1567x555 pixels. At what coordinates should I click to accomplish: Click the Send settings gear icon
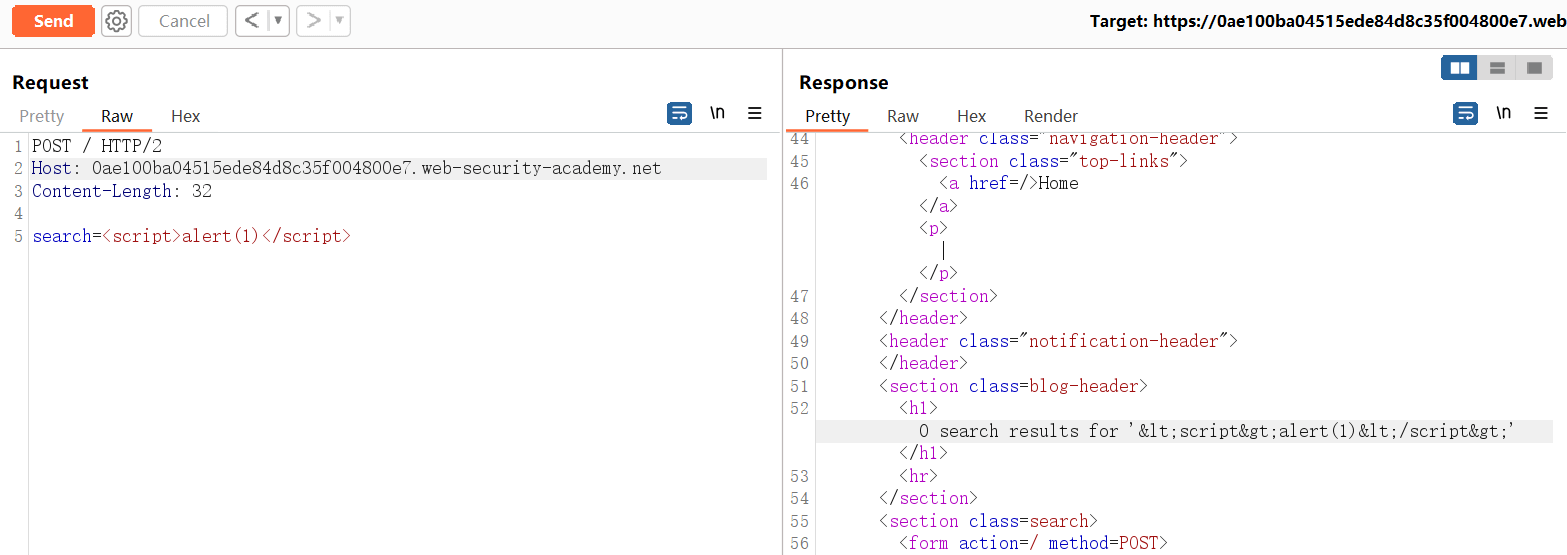[117, 21]
